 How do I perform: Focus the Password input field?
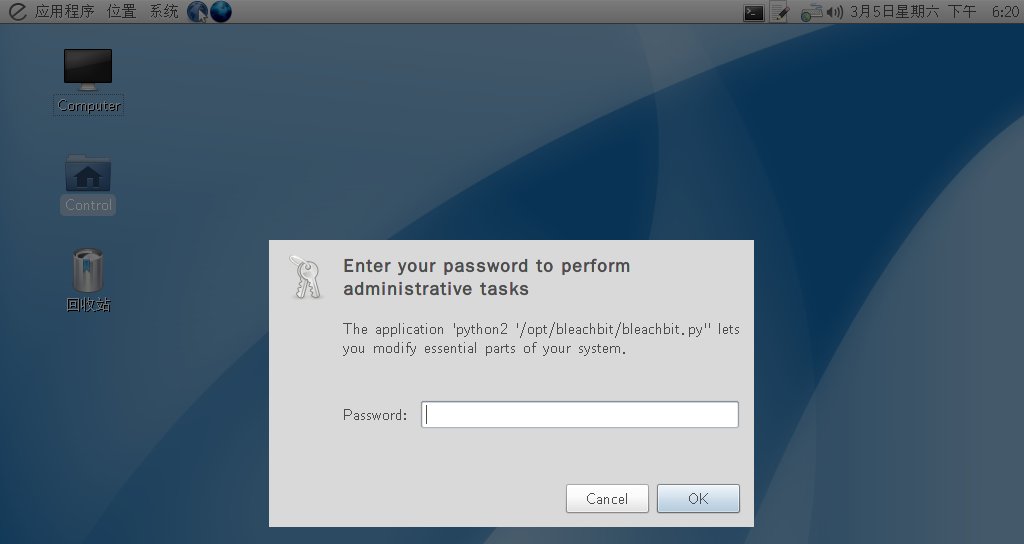580,415
